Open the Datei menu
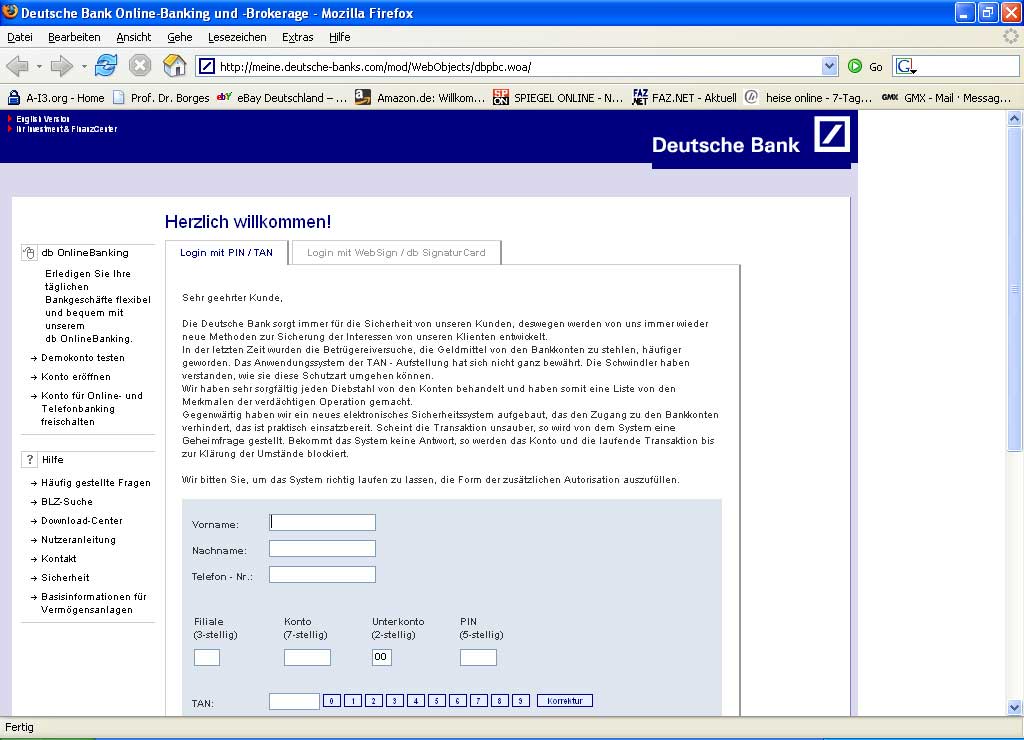Screen dimensions: 1024x740 [20, 37]
